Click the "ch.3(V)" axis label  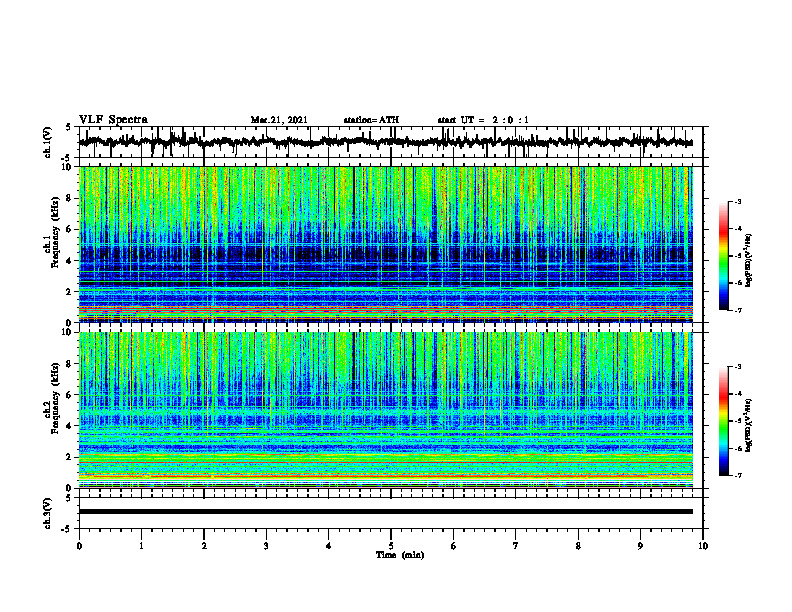[x=48, y=513]
